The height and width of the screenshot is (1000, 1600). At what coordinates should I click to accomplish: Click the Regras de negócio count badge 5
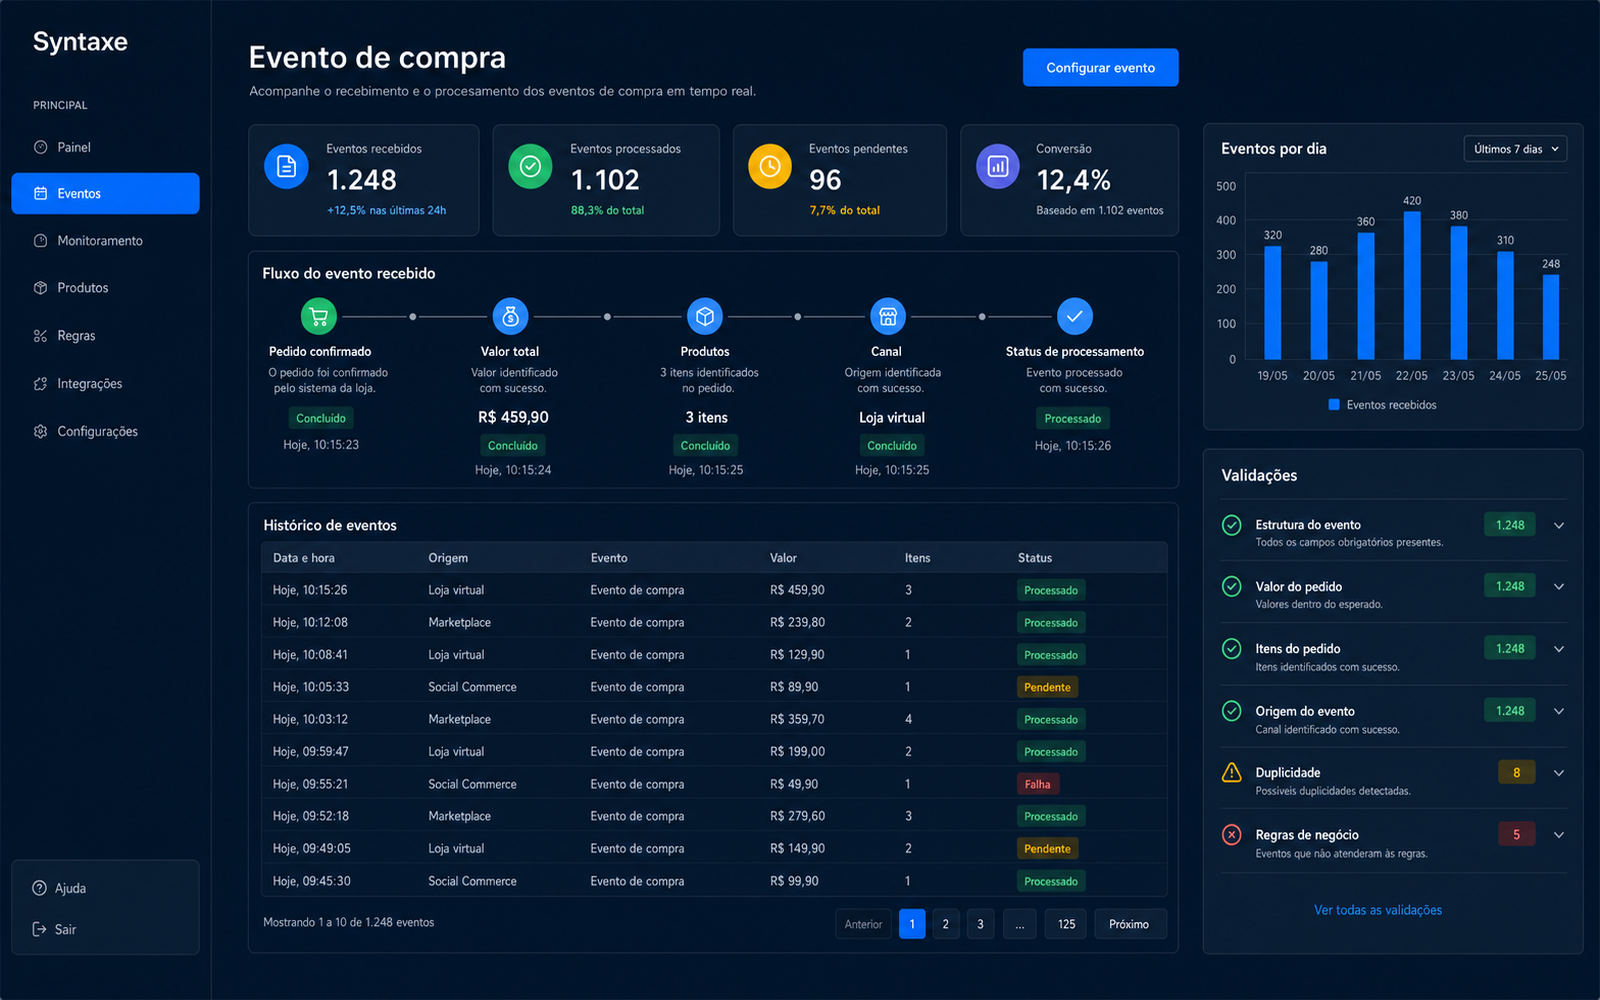(1516, 835)
